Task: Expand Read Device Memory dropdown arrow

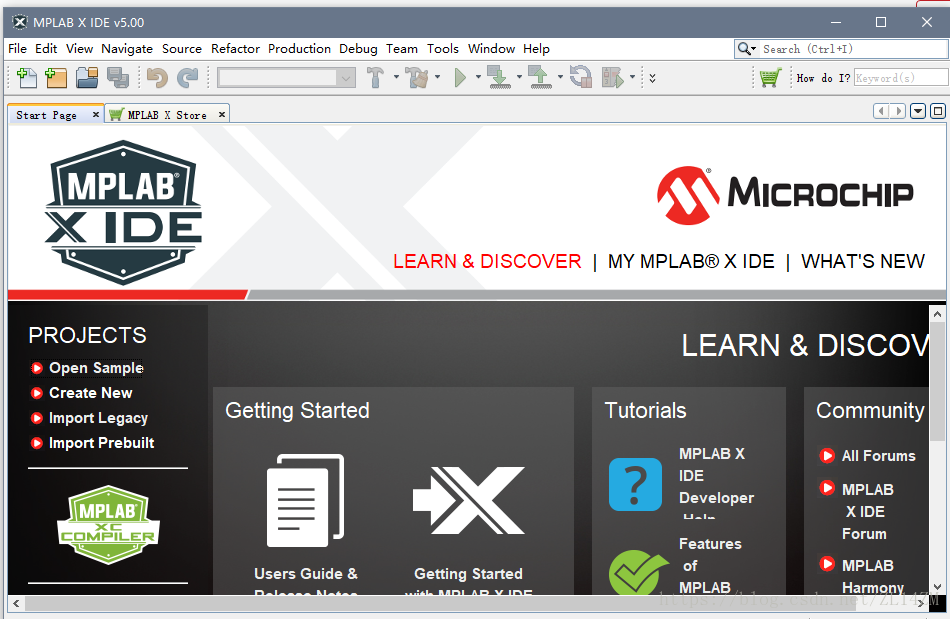Action: tap(560, 77)
